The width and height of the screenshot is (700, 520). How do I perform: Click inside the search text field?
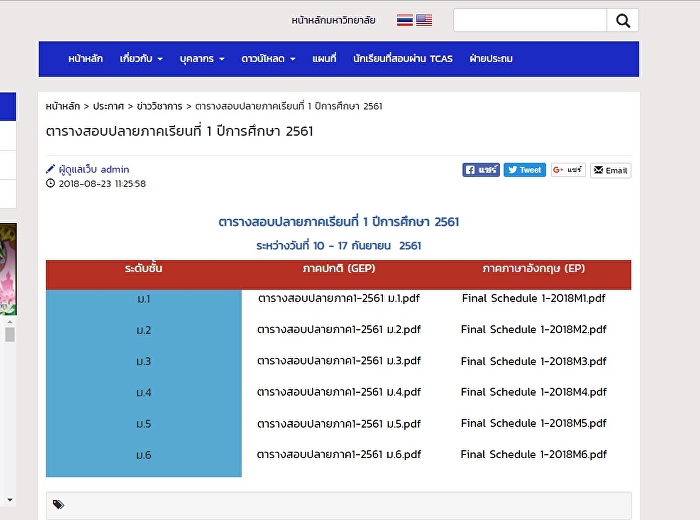tap(530, 20)
